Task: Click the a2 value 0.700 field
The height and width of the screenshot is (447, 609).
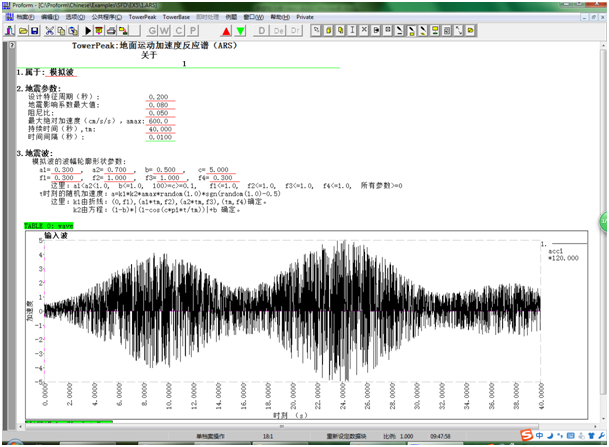Action: [x=117, y=170]
